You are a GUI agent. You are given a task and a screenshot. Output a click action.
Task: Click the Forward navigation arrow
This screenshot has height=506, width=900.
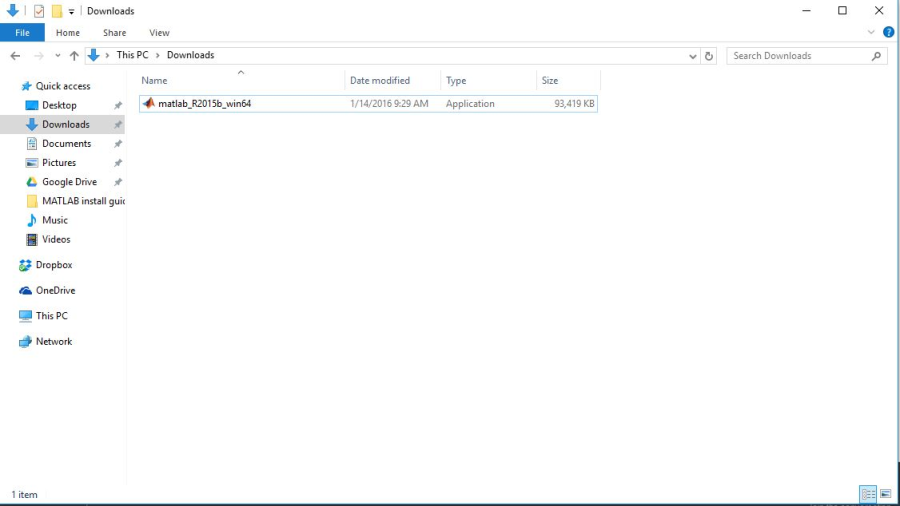tap(38, 56)
